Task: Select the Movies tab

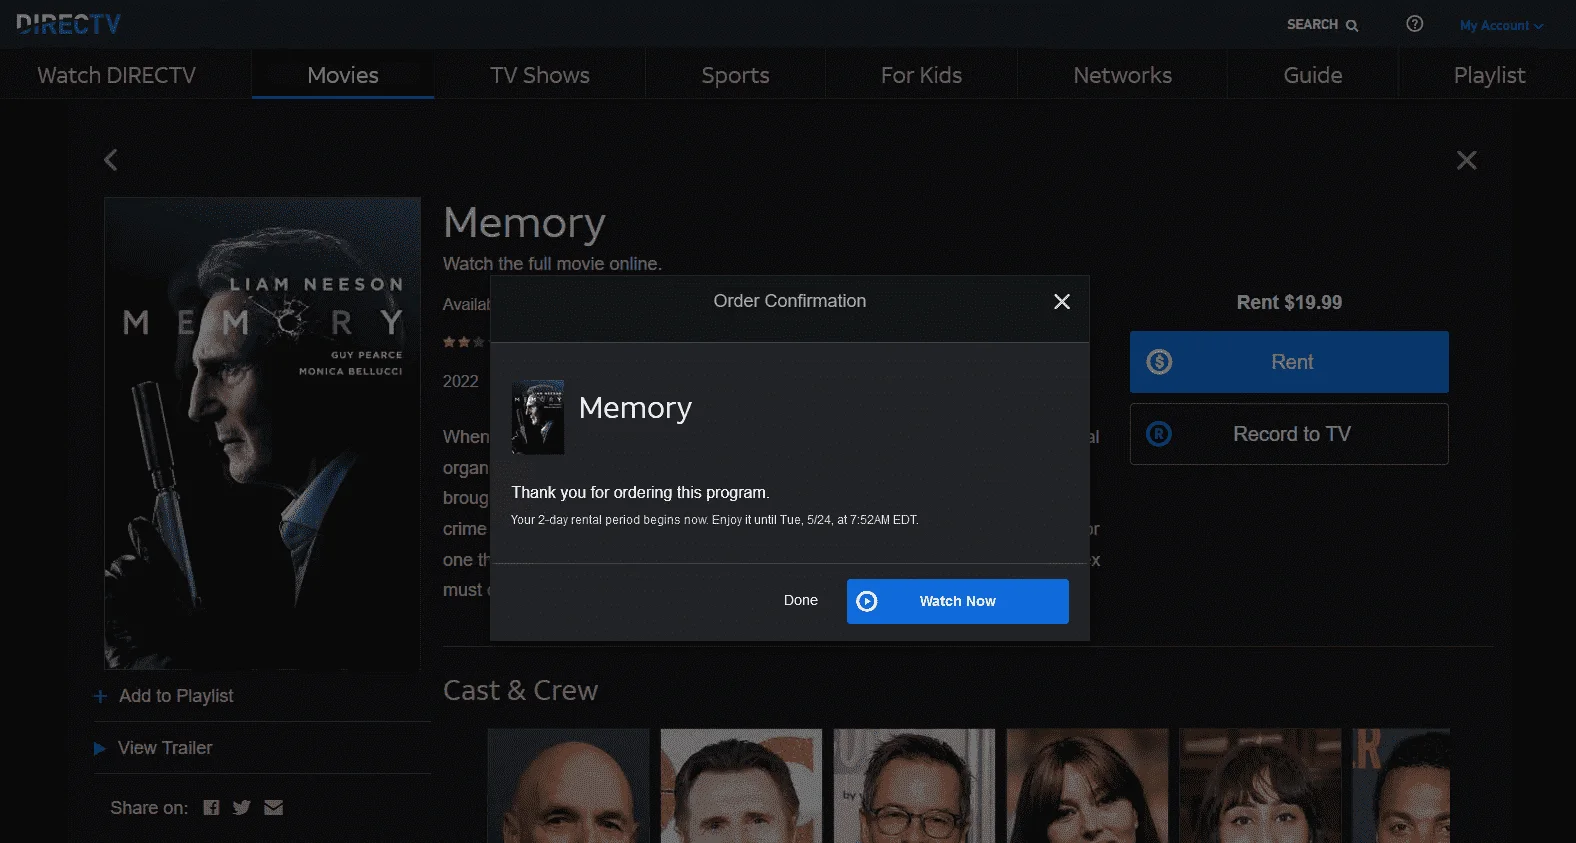Action: pos(343,75)
